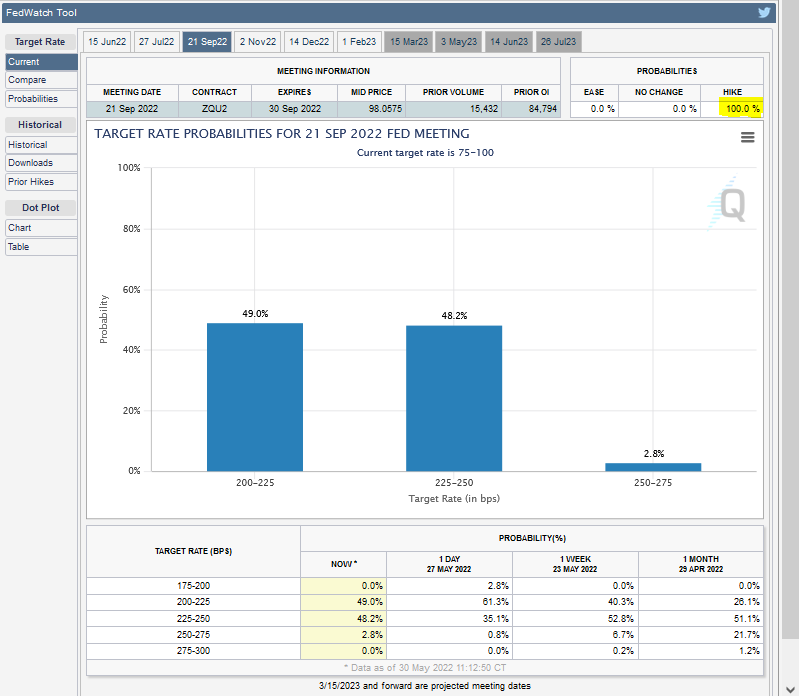Screen dimensions: 800x696
Task: Click the 200-225 probability bar
Action: point(255,397)
